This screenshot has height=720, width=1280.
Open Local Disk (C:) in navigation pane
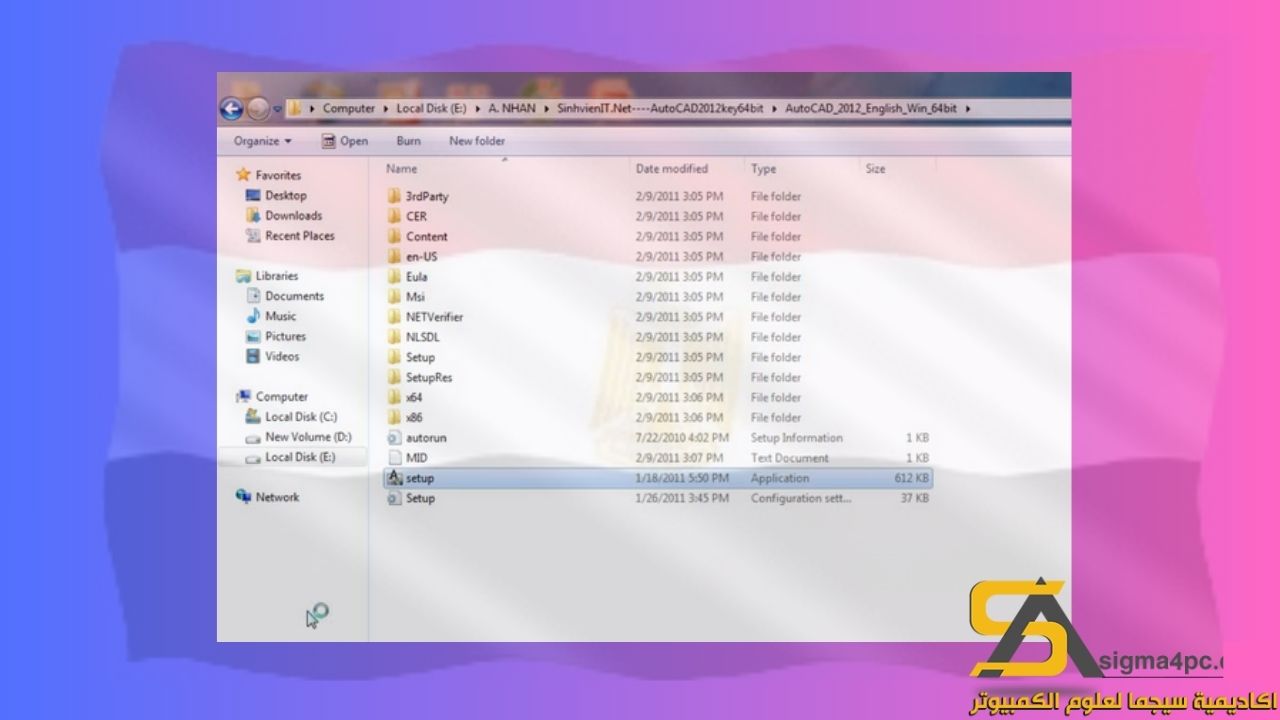[301, 417]
